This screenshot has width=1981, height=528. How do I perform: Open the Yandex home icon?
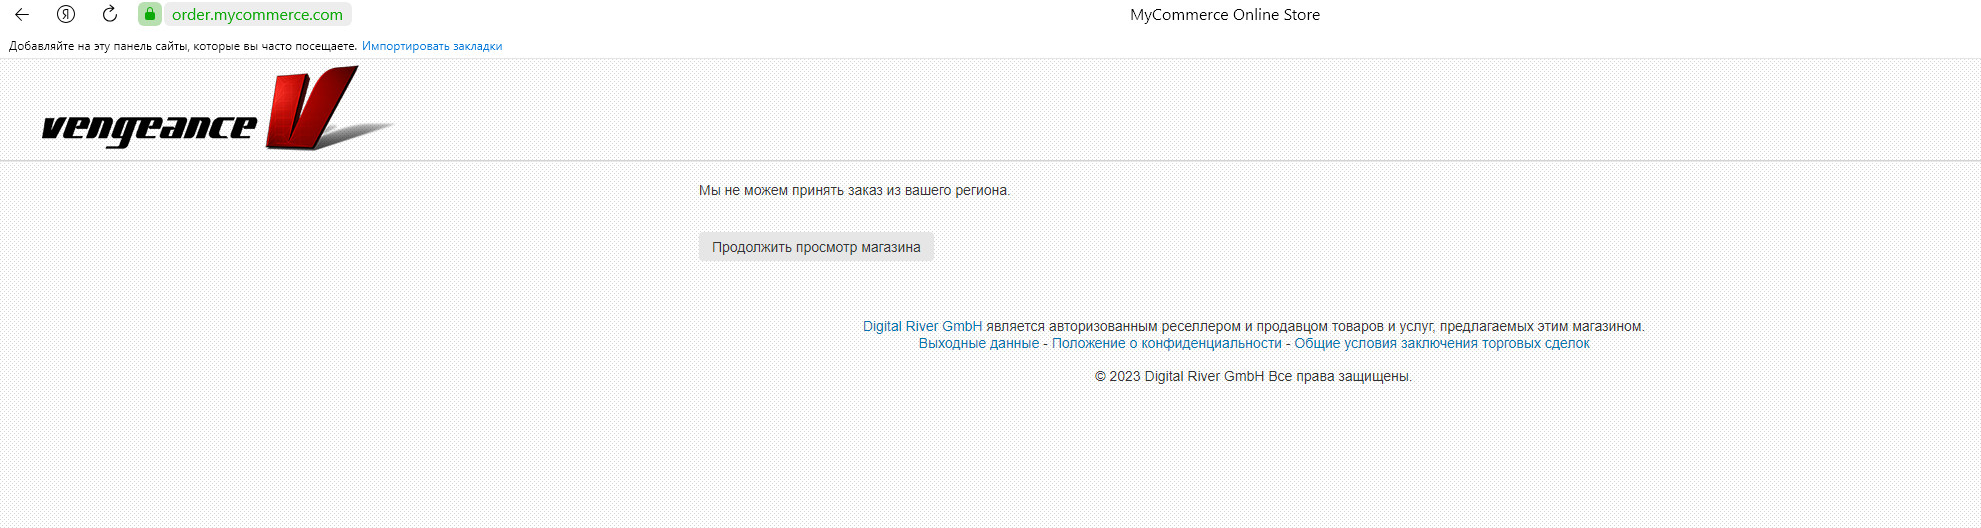[66, 14]
